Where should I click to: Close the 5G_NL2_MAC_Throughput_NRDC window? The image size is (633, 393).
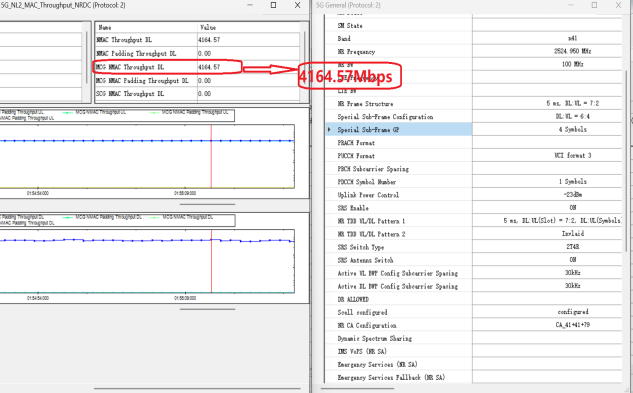coord(298,5)
